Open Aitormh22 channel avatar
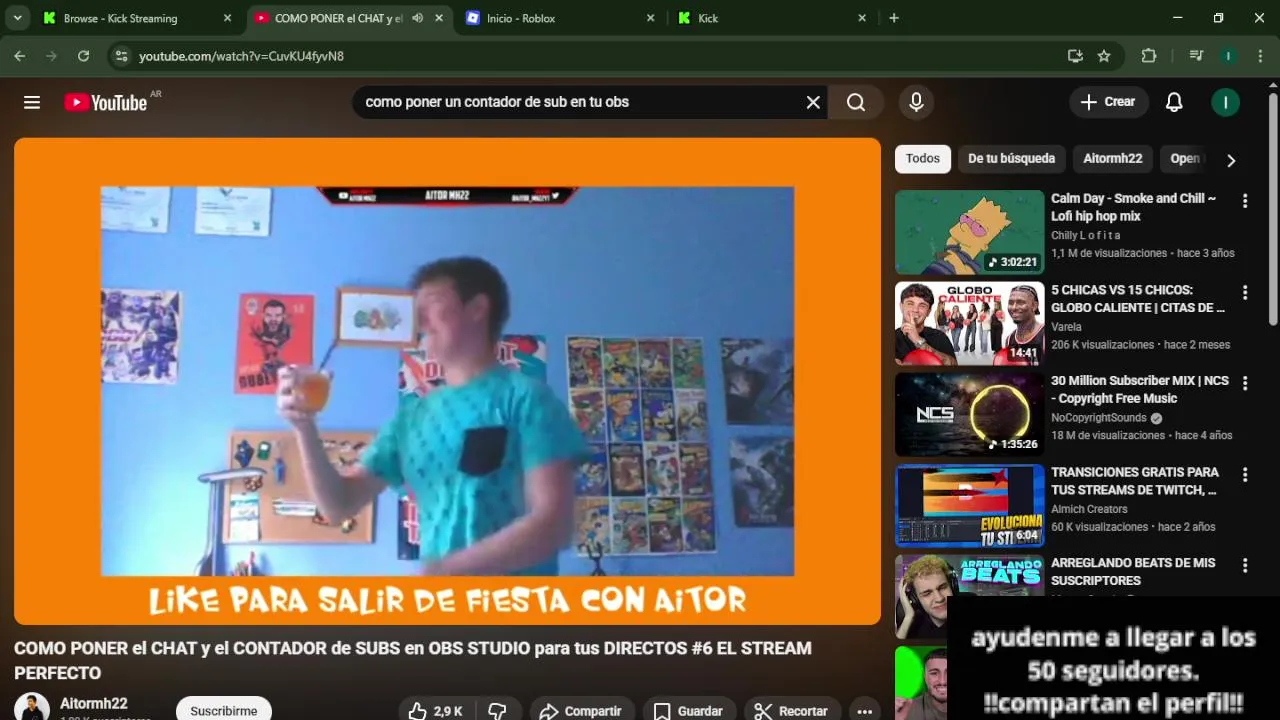 coord(32,708)
